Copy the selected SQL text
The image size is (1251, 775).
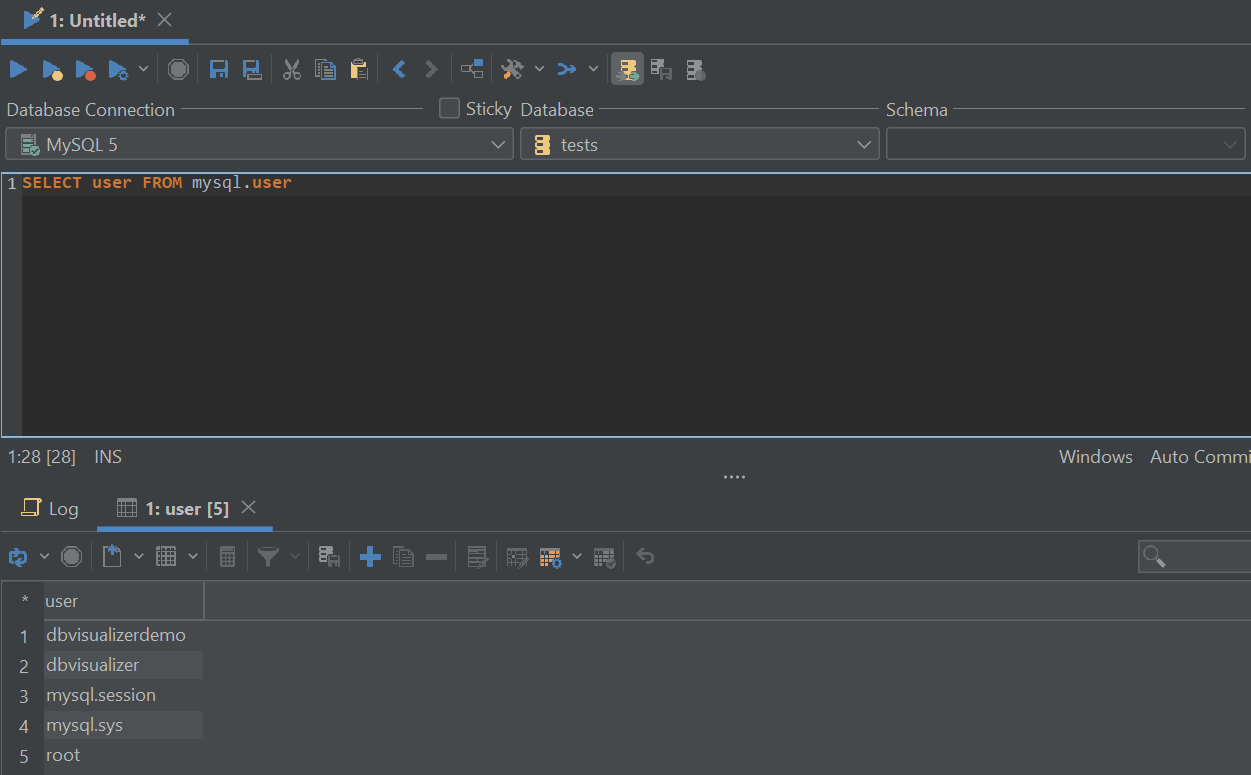click(325, 69)
